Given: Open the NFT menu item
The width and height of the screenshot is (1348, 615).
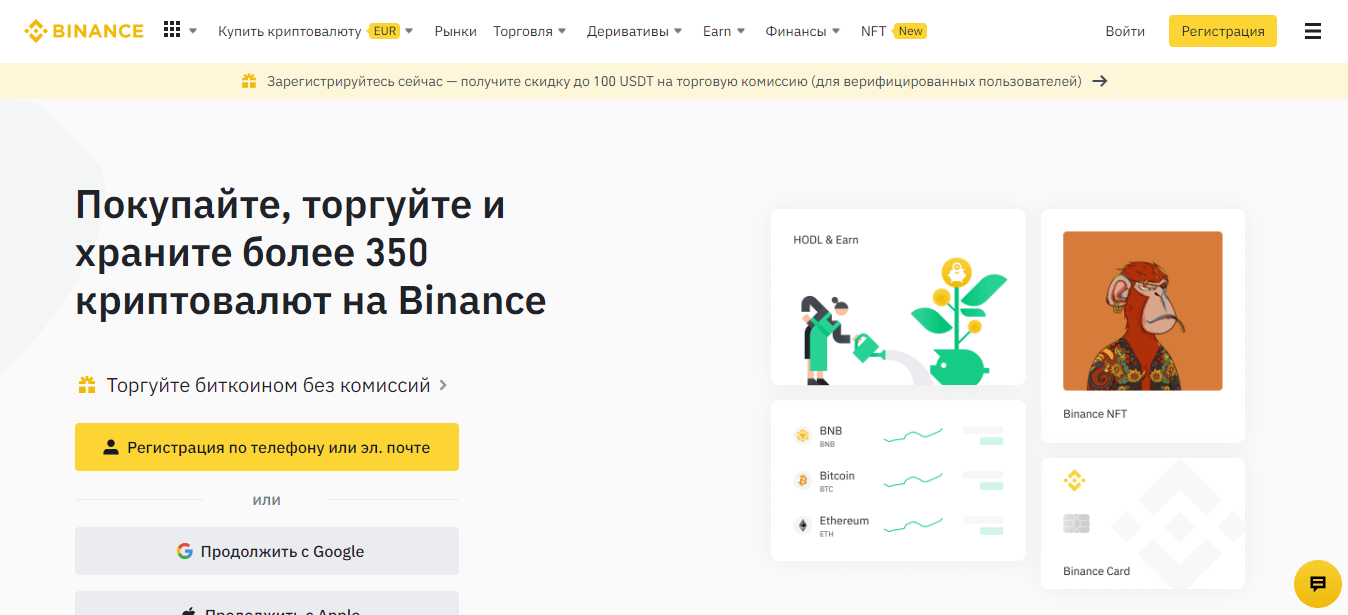Looking at the screenshot, I should pos(873,31).
